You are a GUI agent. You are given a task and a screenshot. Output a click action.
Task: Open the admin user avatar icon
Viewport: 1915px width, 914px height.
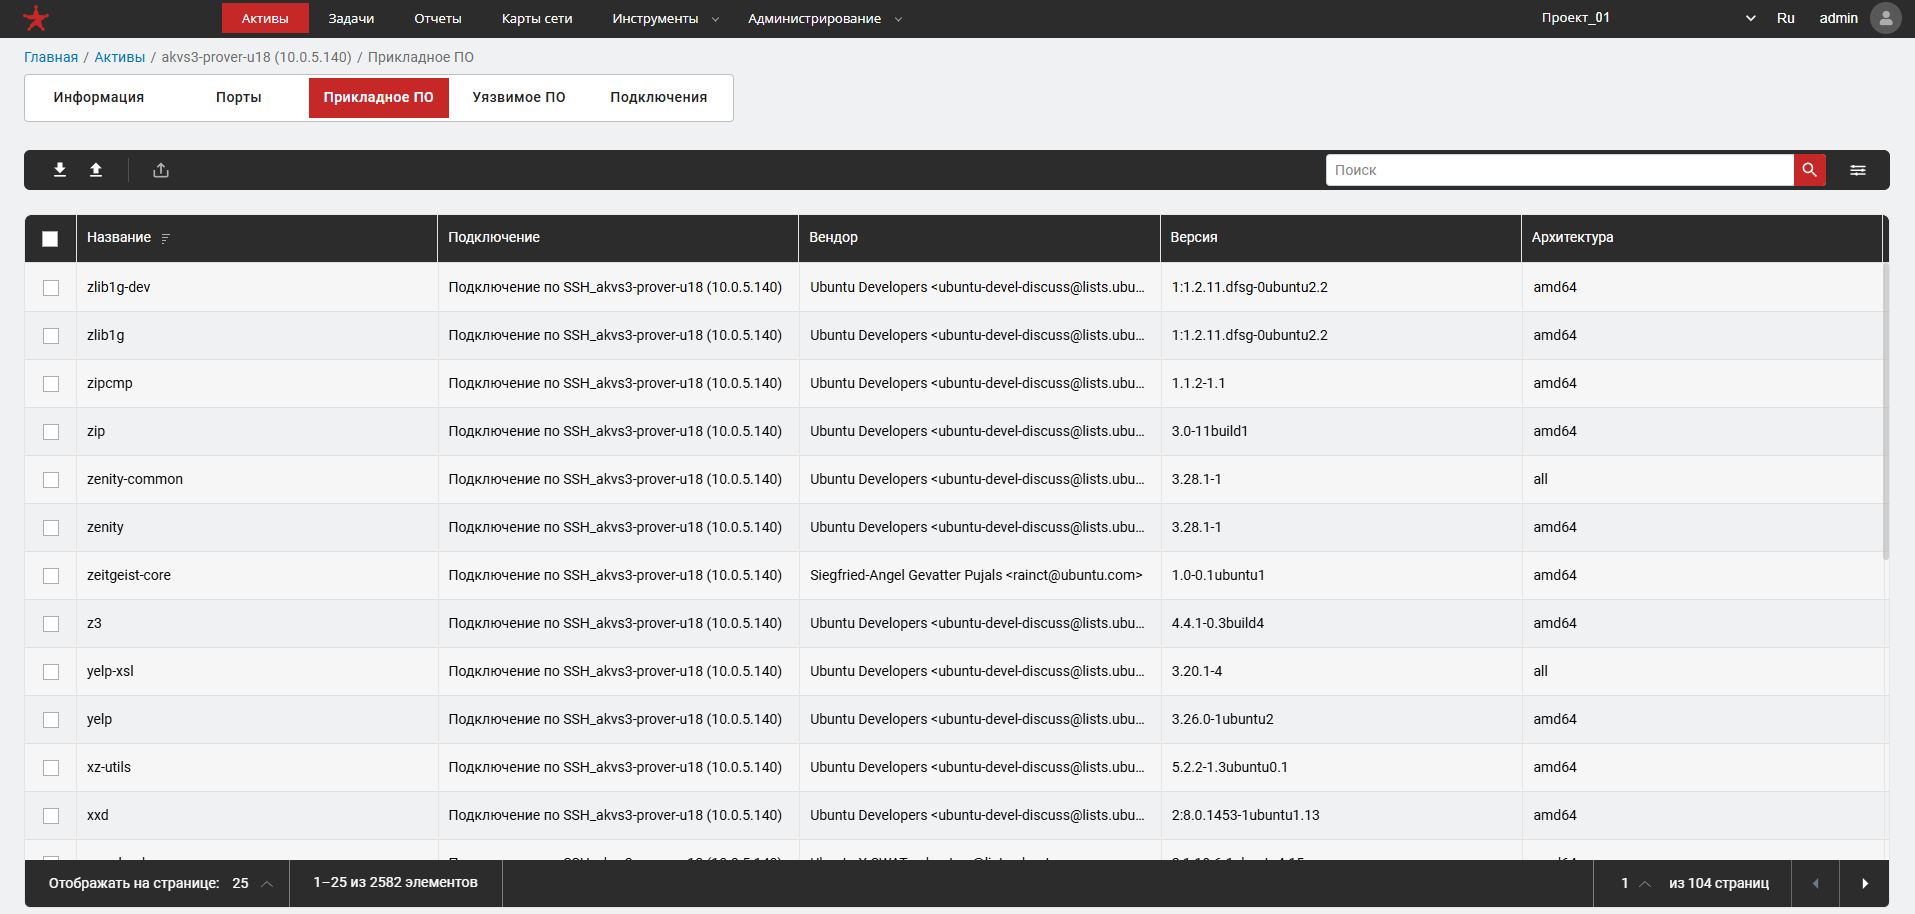1886,18
